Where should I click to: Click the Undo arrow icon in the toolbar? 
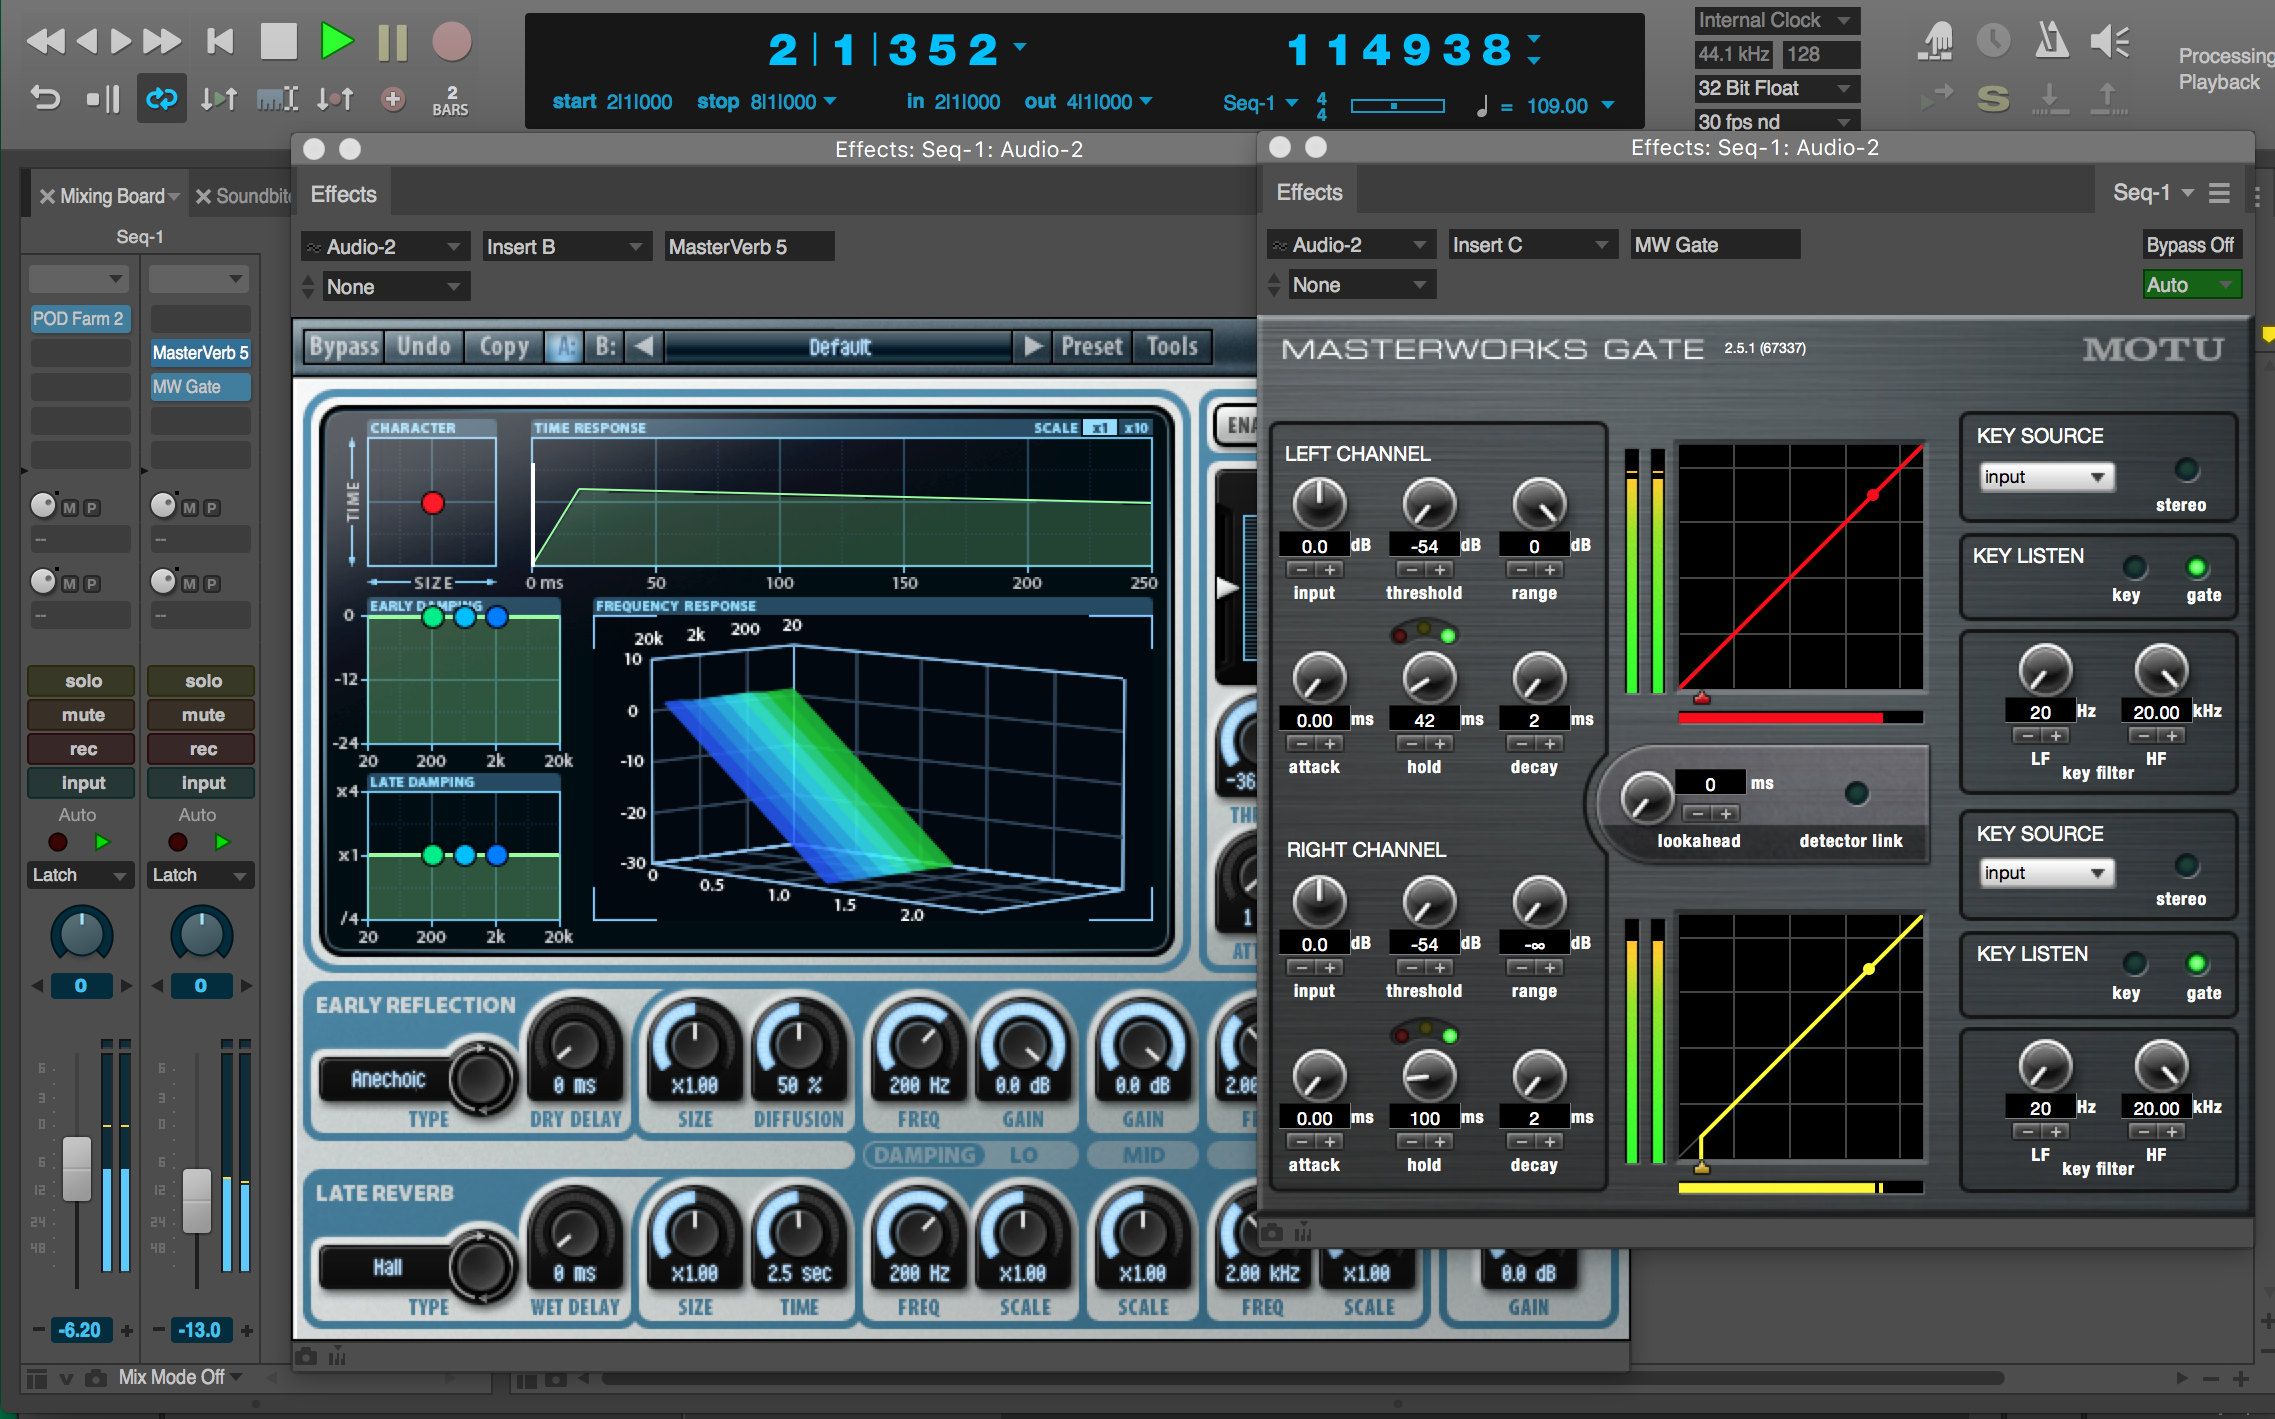click(45, 98)
